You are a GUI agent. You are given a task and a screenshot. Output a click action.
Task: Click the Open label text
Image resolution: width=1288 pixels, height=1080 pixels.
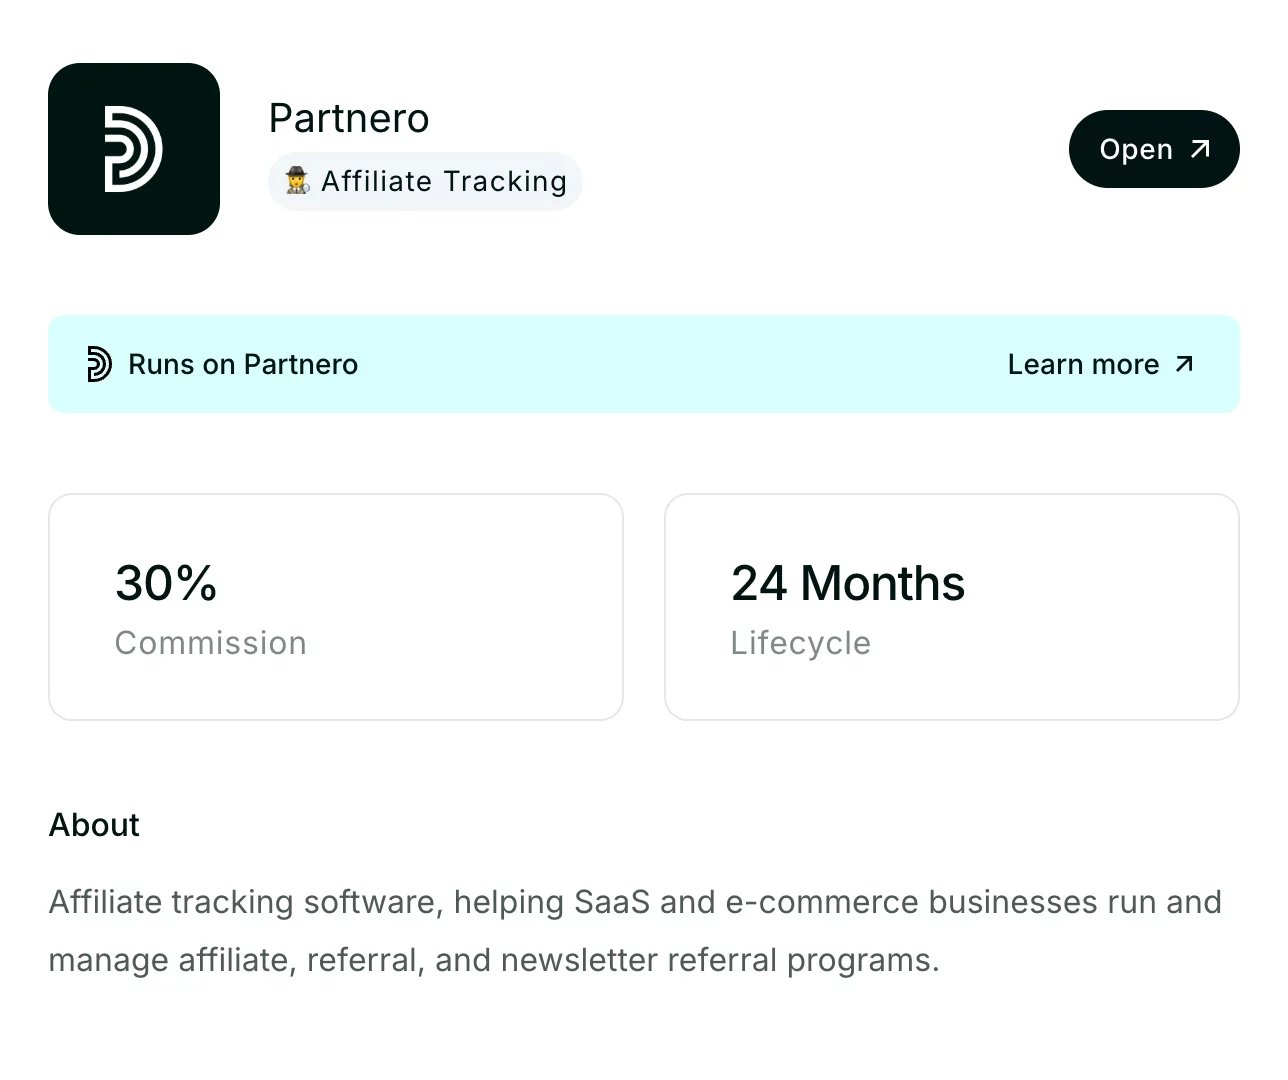(1136, 149)
